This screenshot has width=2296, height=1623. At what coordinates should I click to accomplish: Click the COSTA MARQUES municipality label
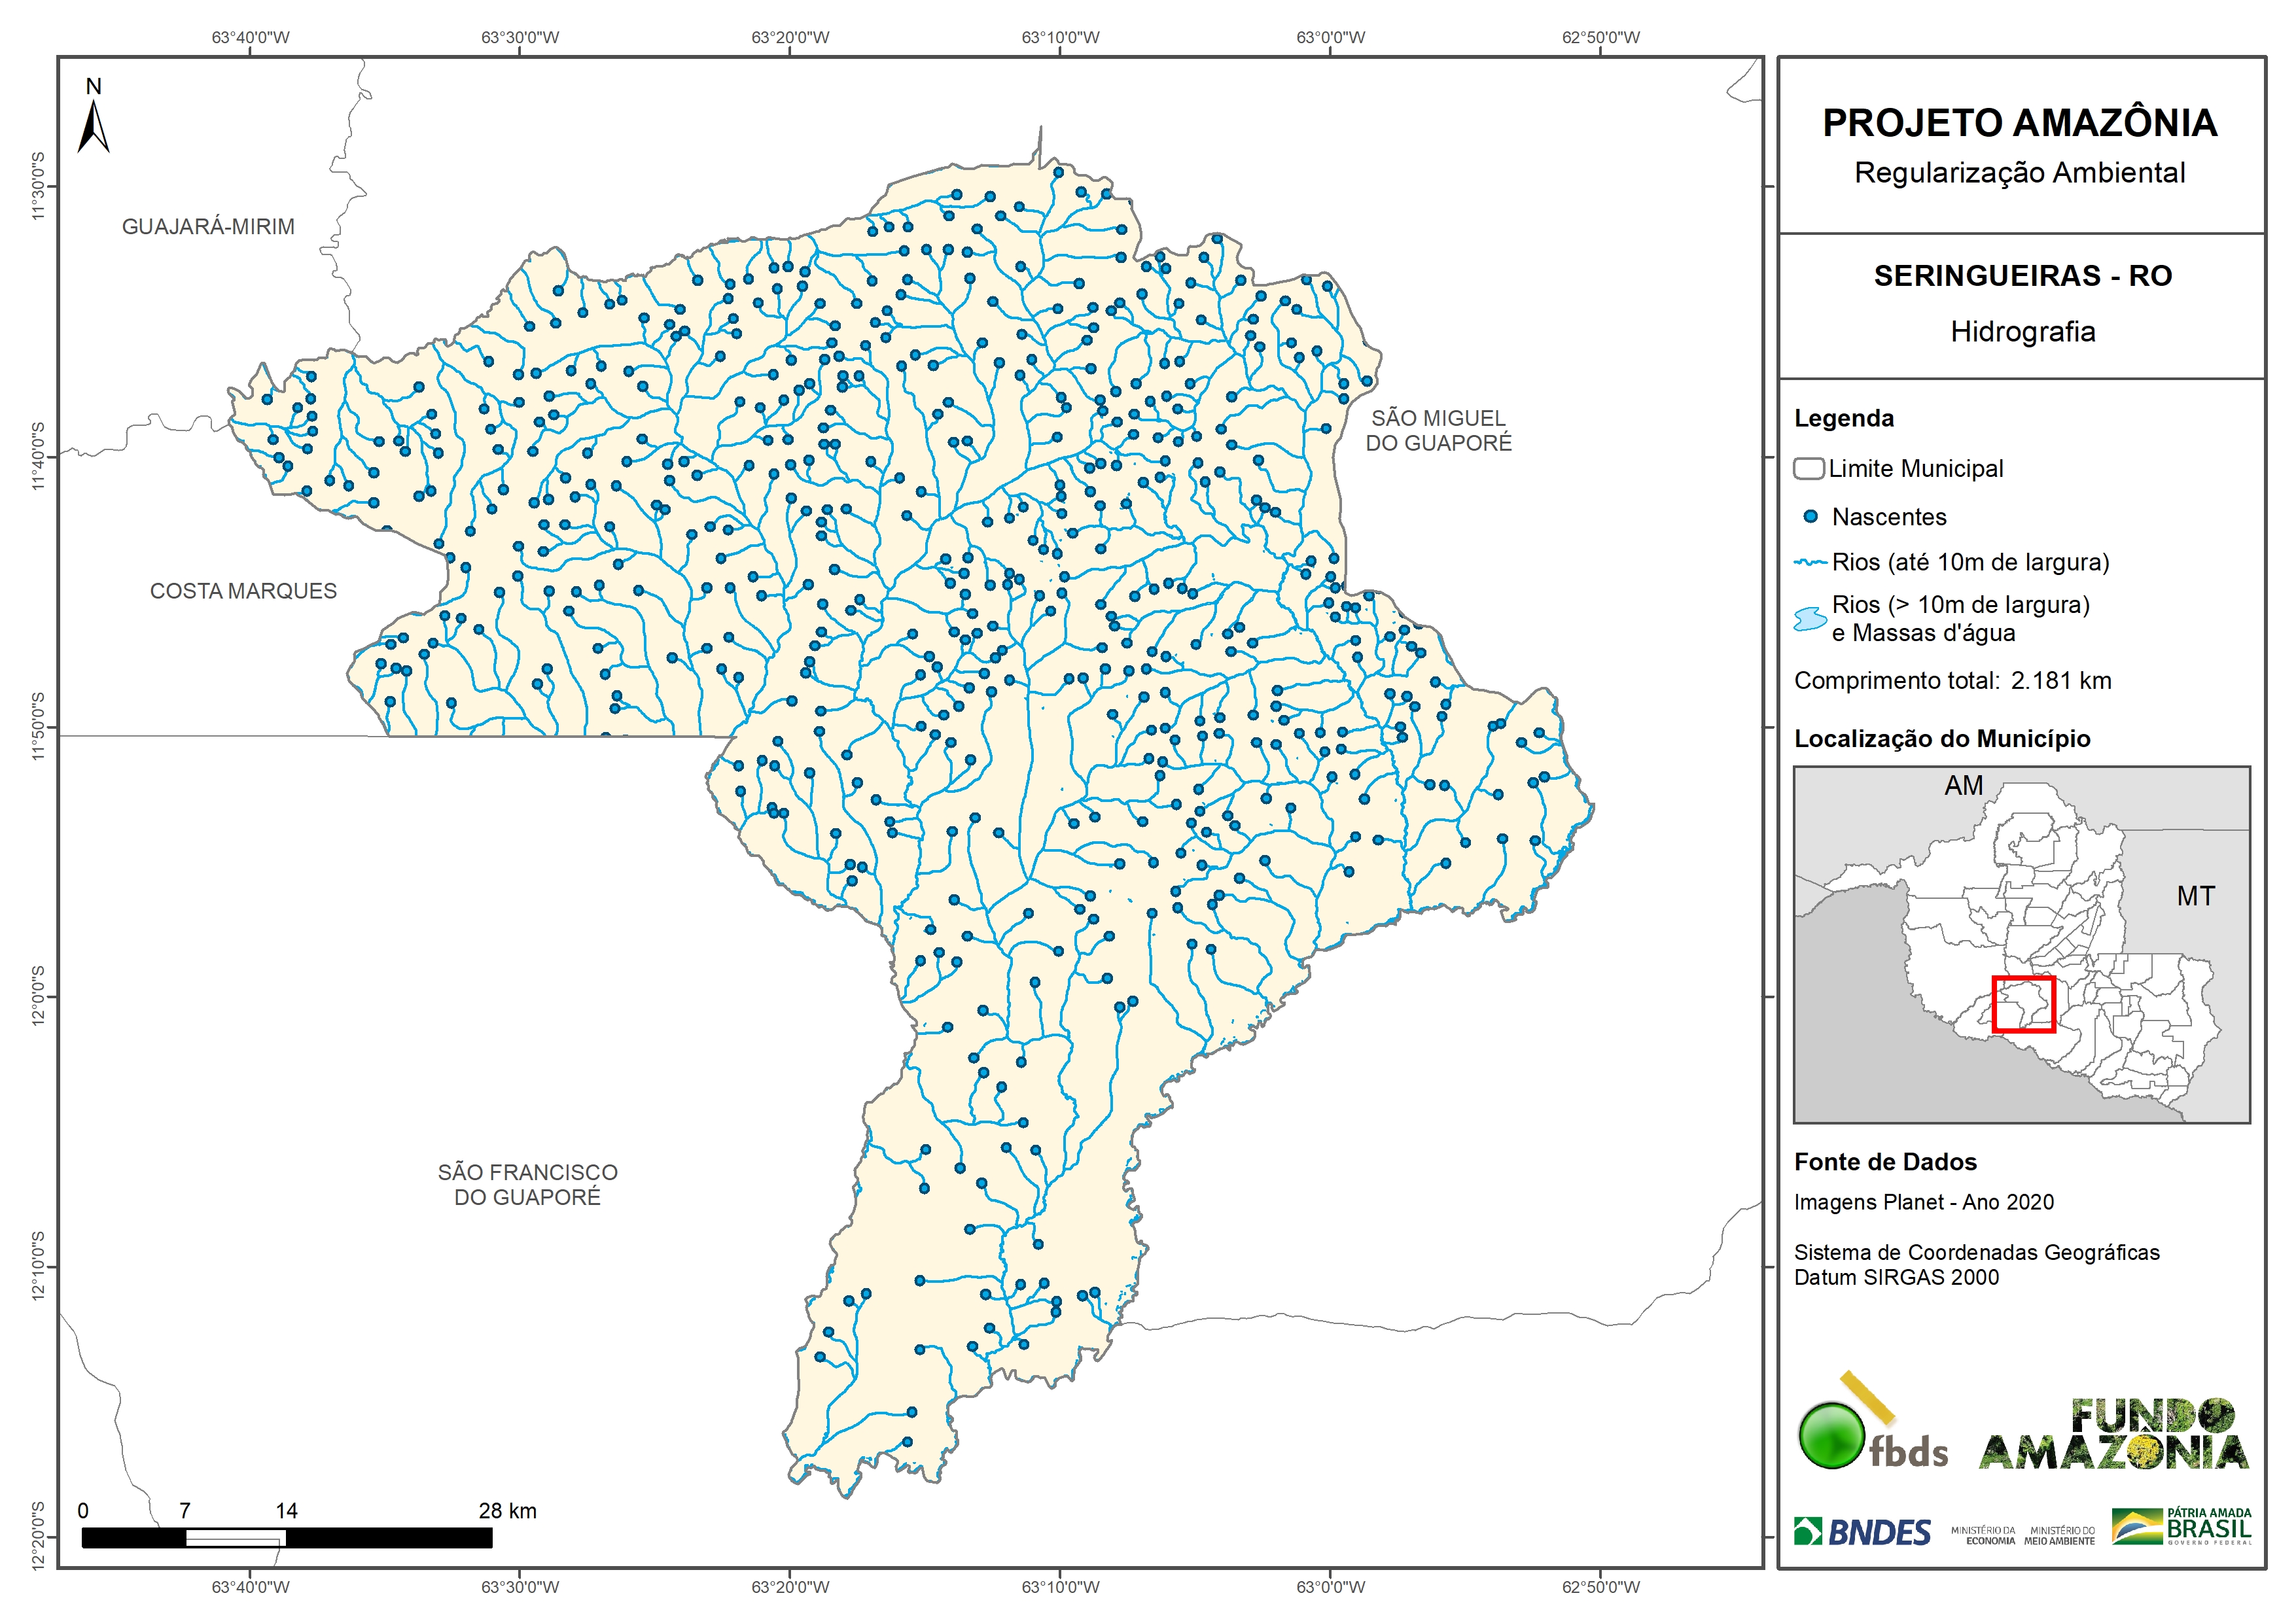243,591
